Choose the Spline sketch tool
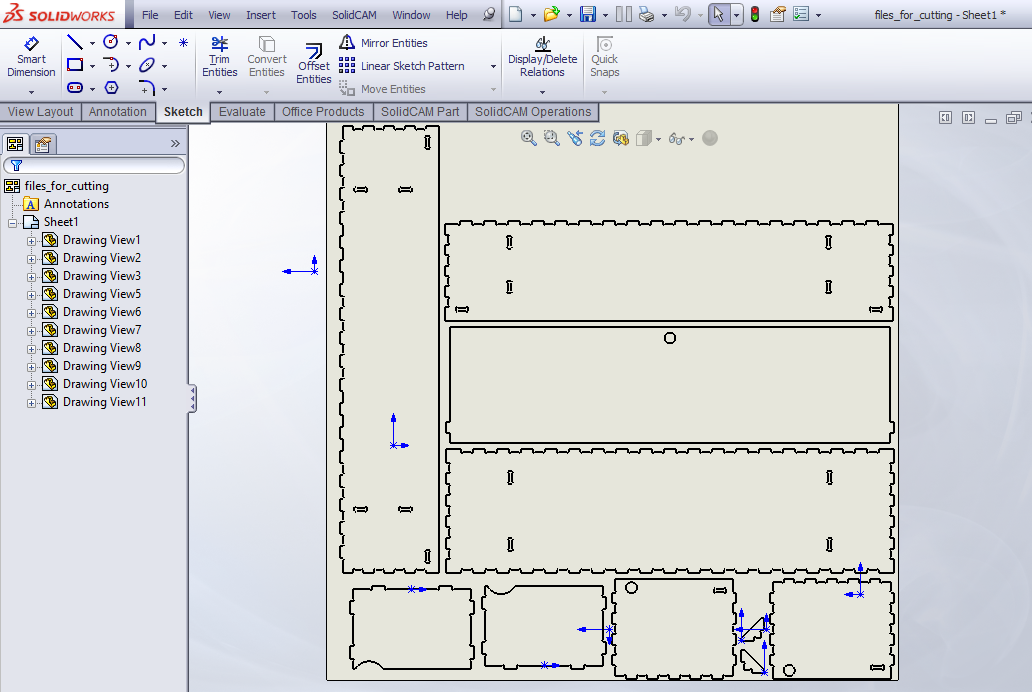 [147, 43]
